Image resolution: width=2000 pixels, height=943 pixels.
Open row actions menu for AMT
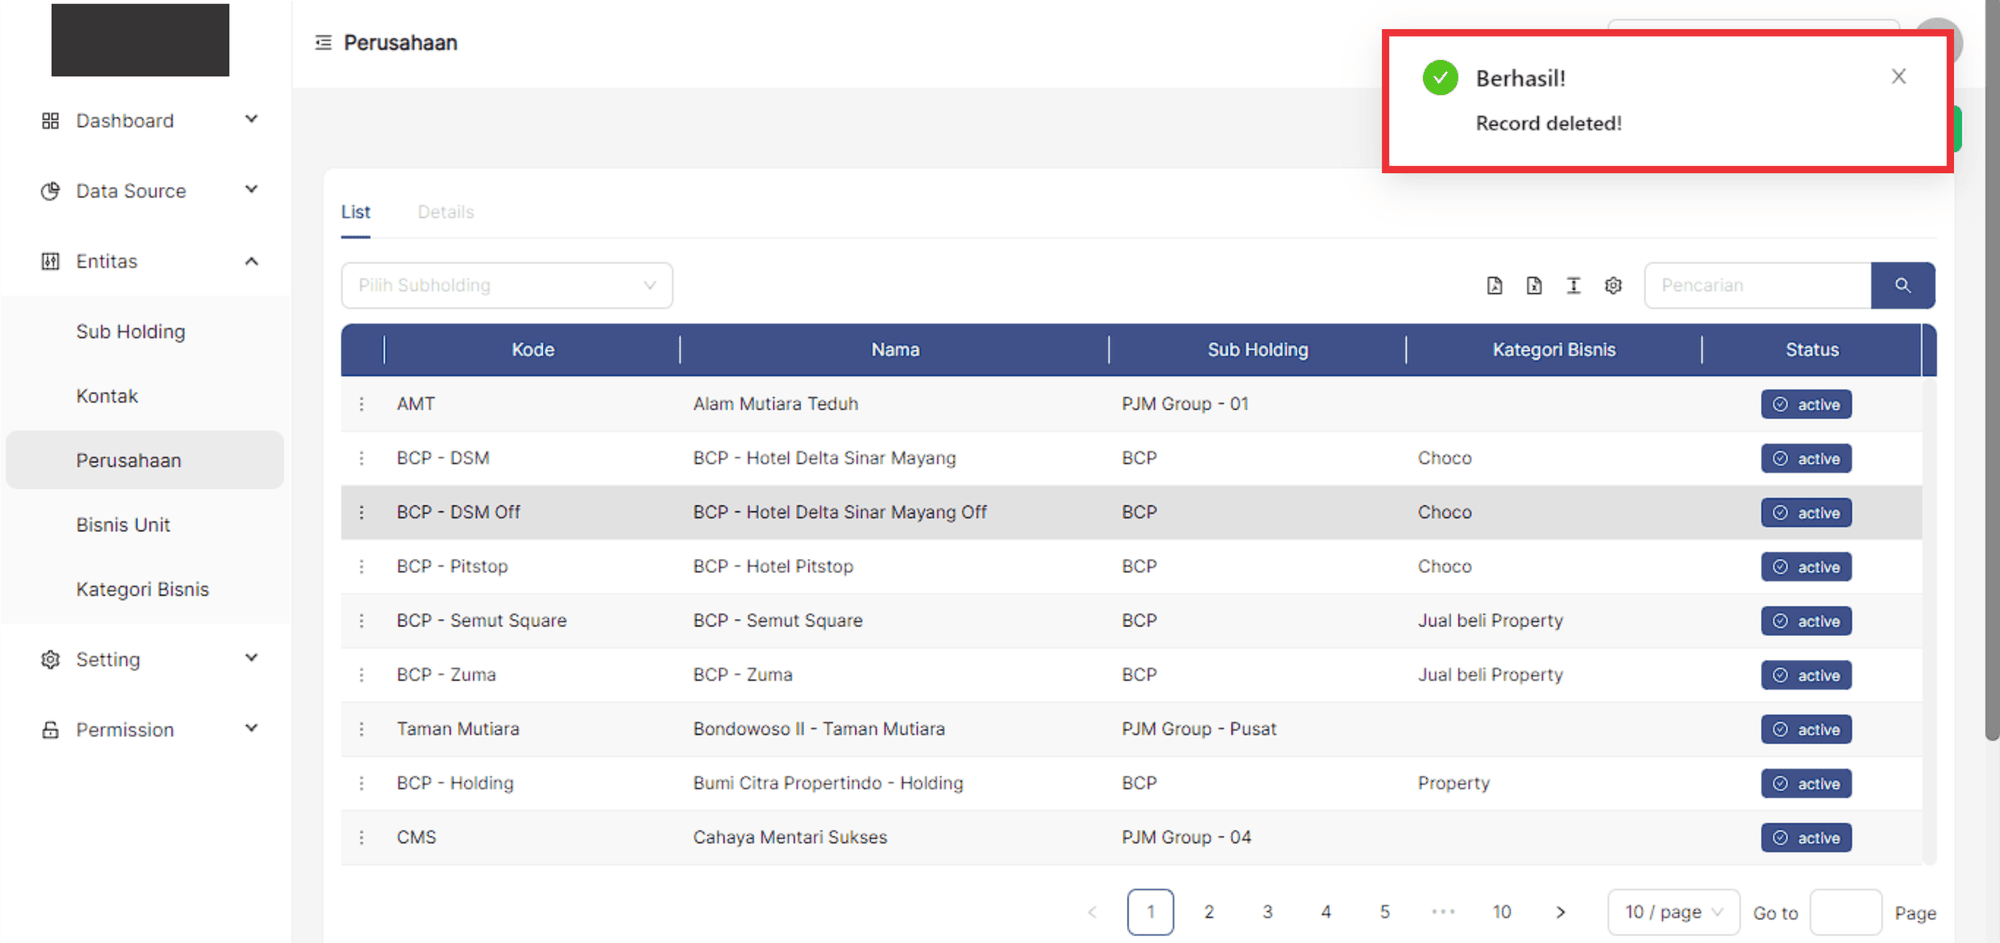362,404
